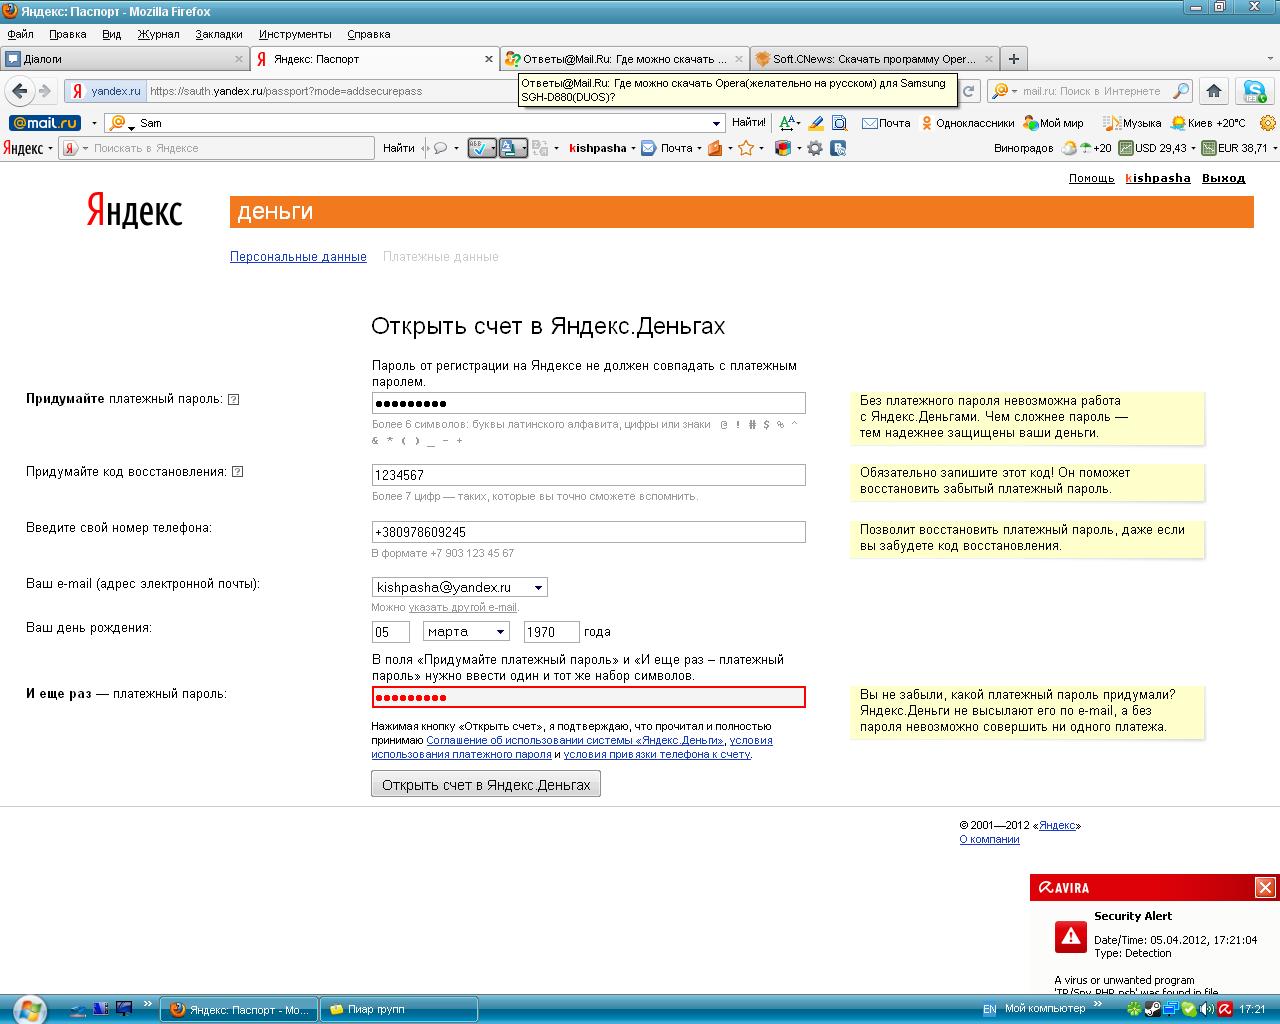This screenshot has height=1024, width=1280.
Task: Click the Найти! button on the Mail.ru toolbar
Action: click(x=748, y=123)
